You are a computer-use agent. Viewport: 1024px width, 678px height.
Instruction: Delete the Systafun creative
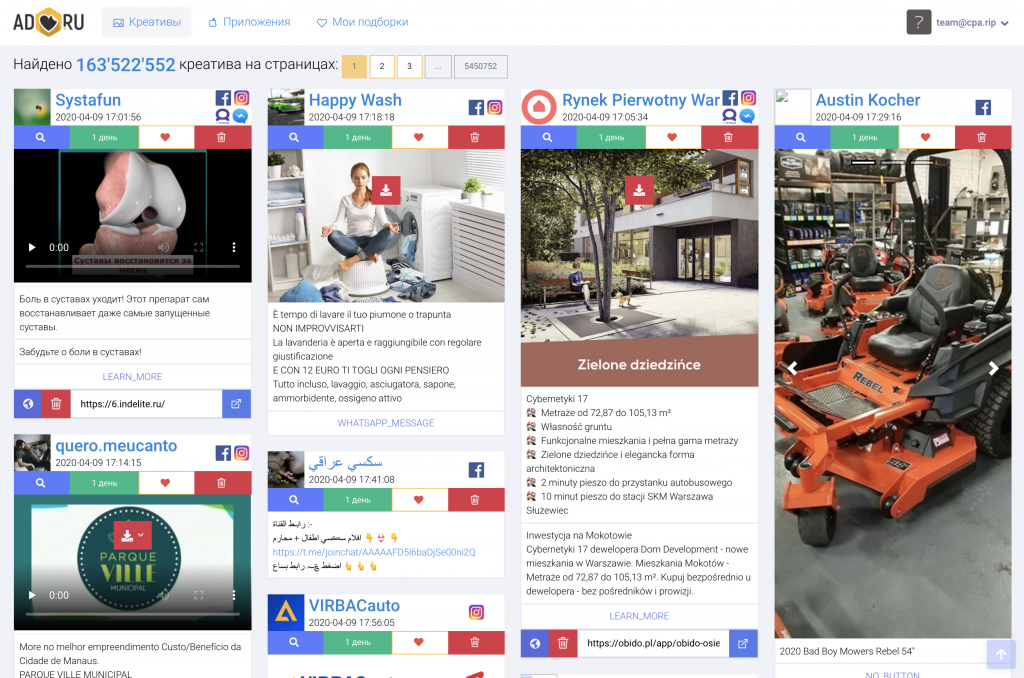click(222, 137)
